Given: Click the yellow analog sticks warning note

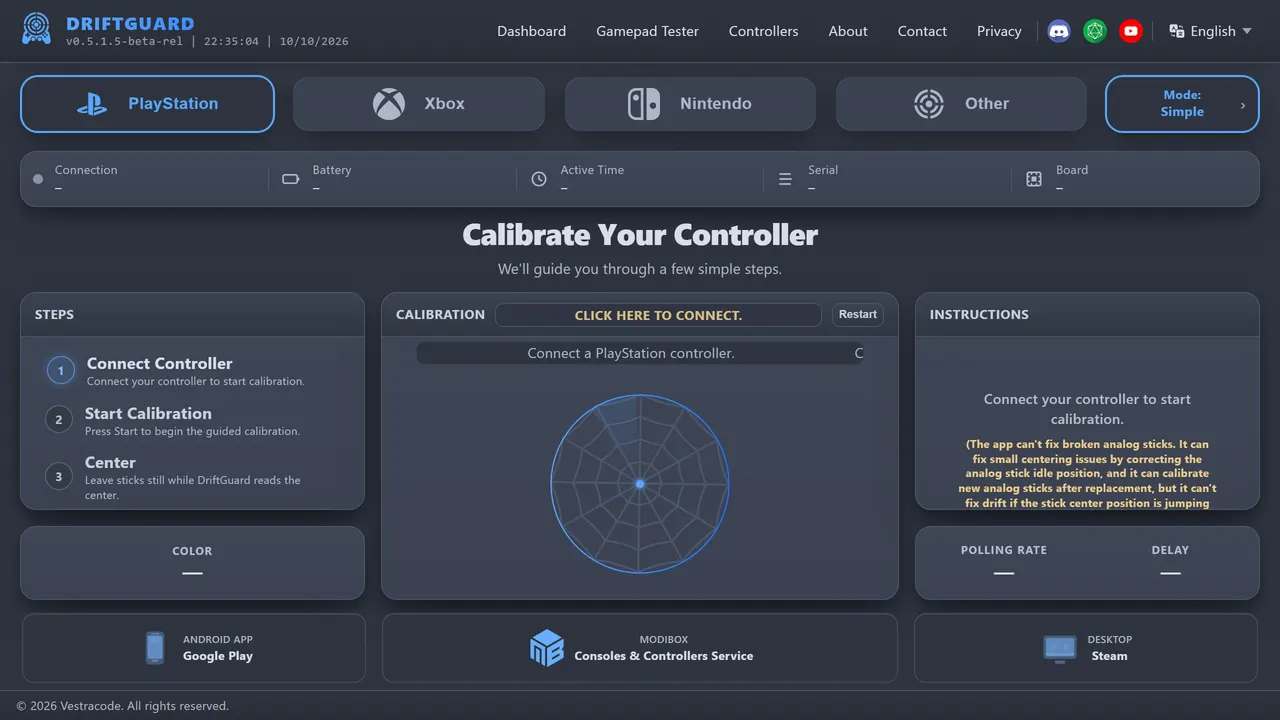Looking at the screenshot, I should point(1087,474).
